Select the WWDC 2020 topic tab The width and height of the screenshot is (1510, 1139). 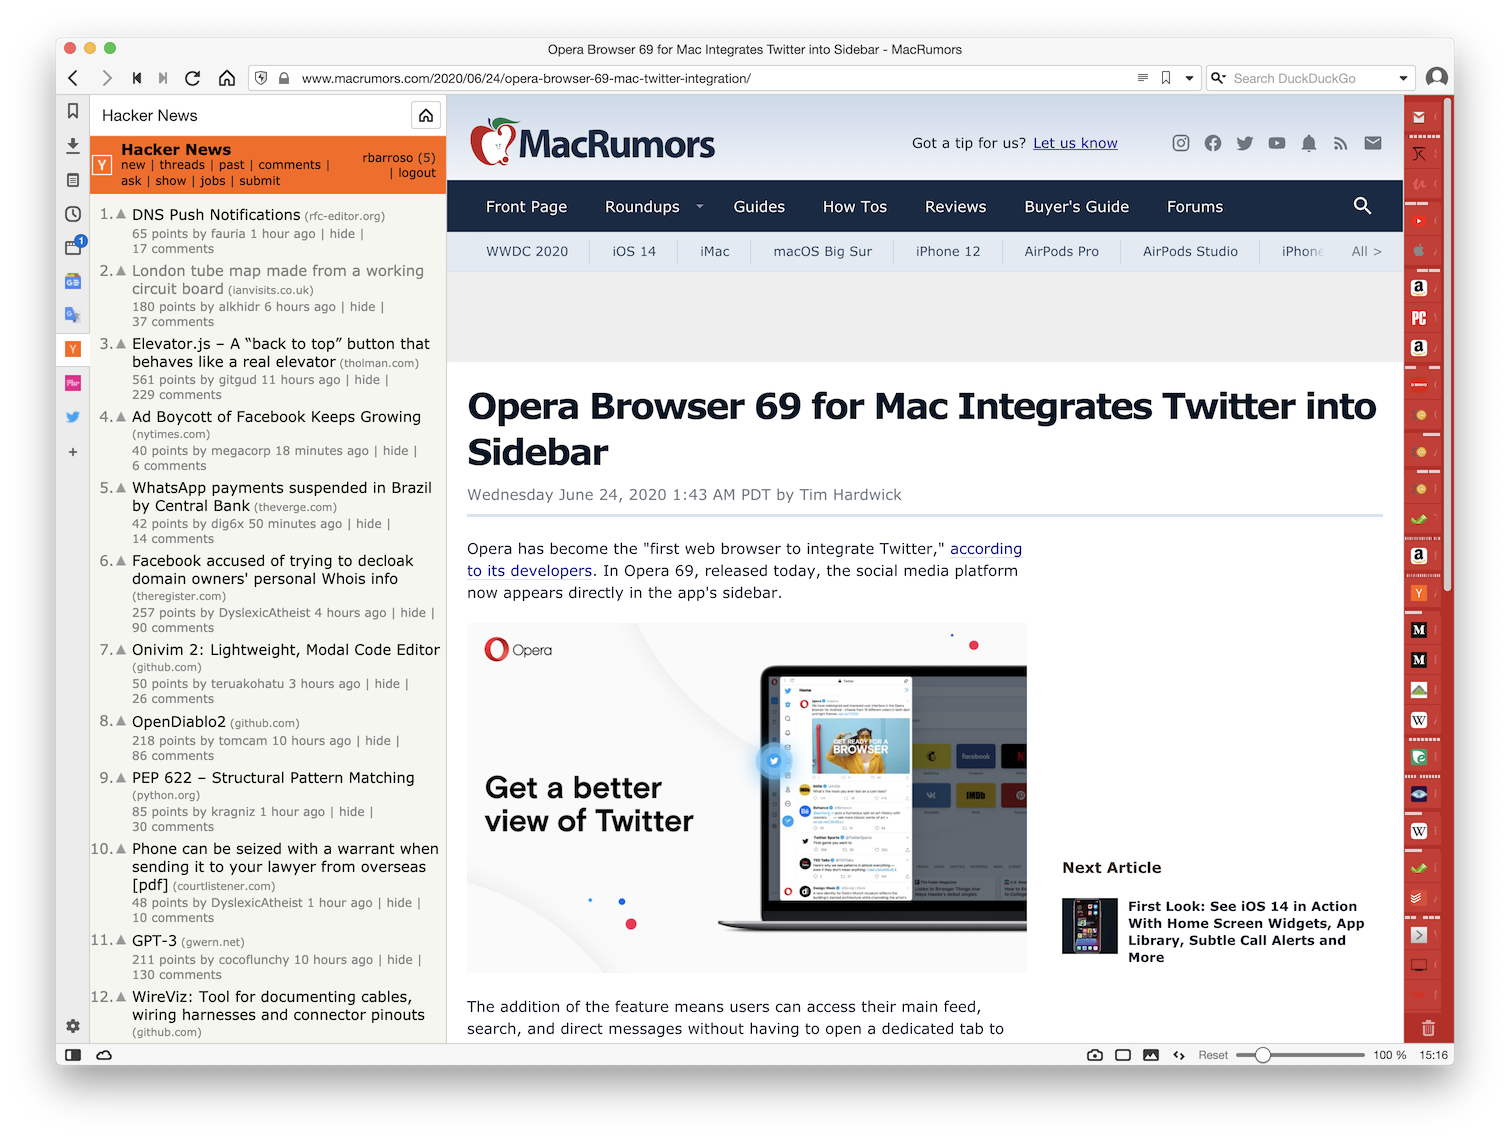tap(527, 251)
